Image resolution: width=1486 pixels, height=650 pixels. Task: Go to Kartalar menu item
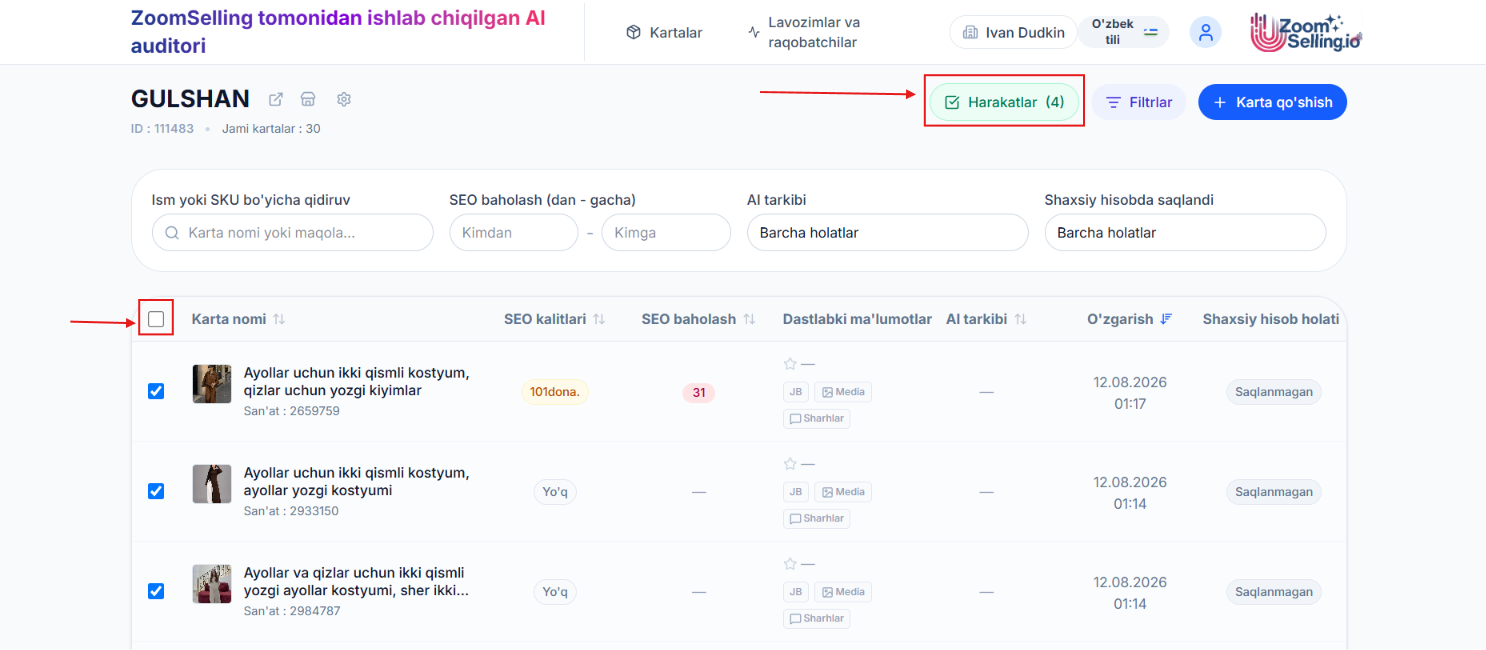(x=664, y=32)
